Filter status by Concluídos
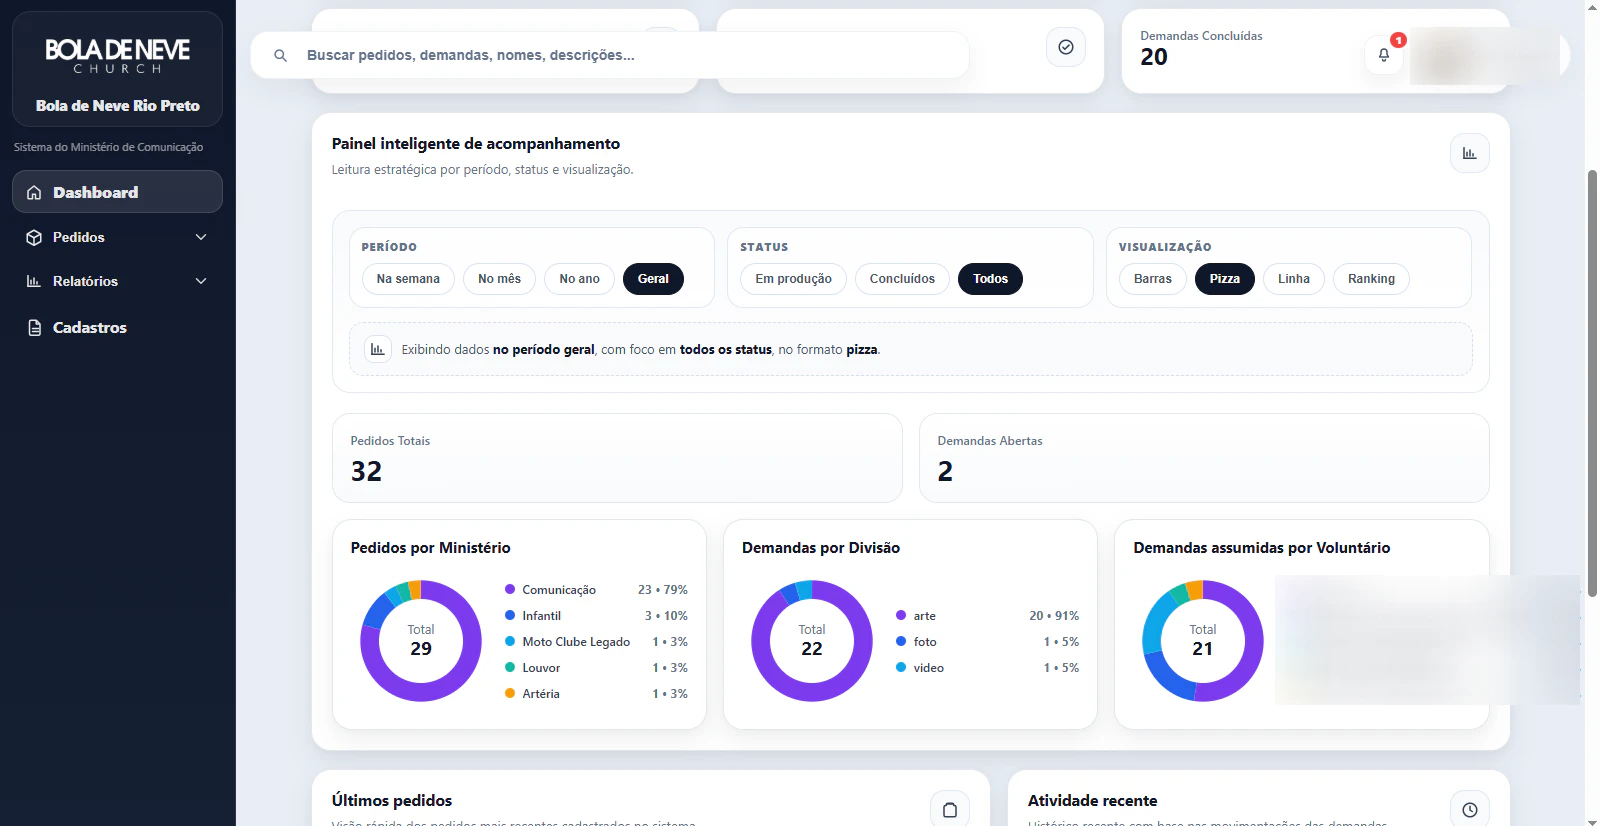This screenshot has height=826, width=1600. click(902, 279)
